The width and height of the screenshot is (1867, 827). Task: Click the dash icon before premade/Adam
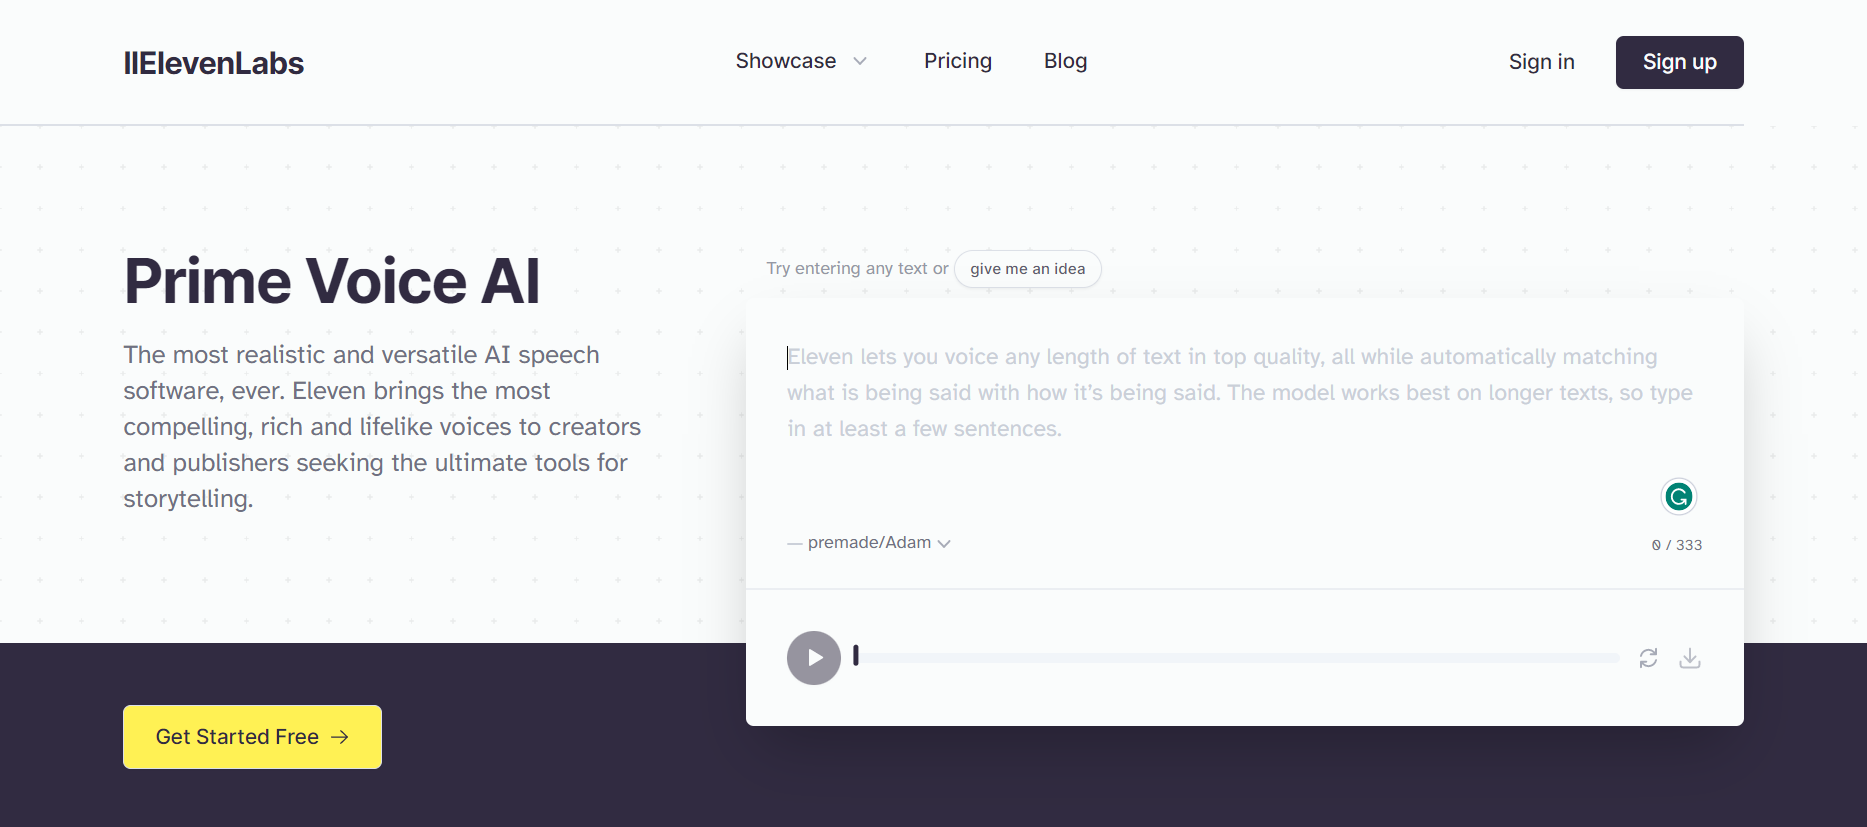793,542
